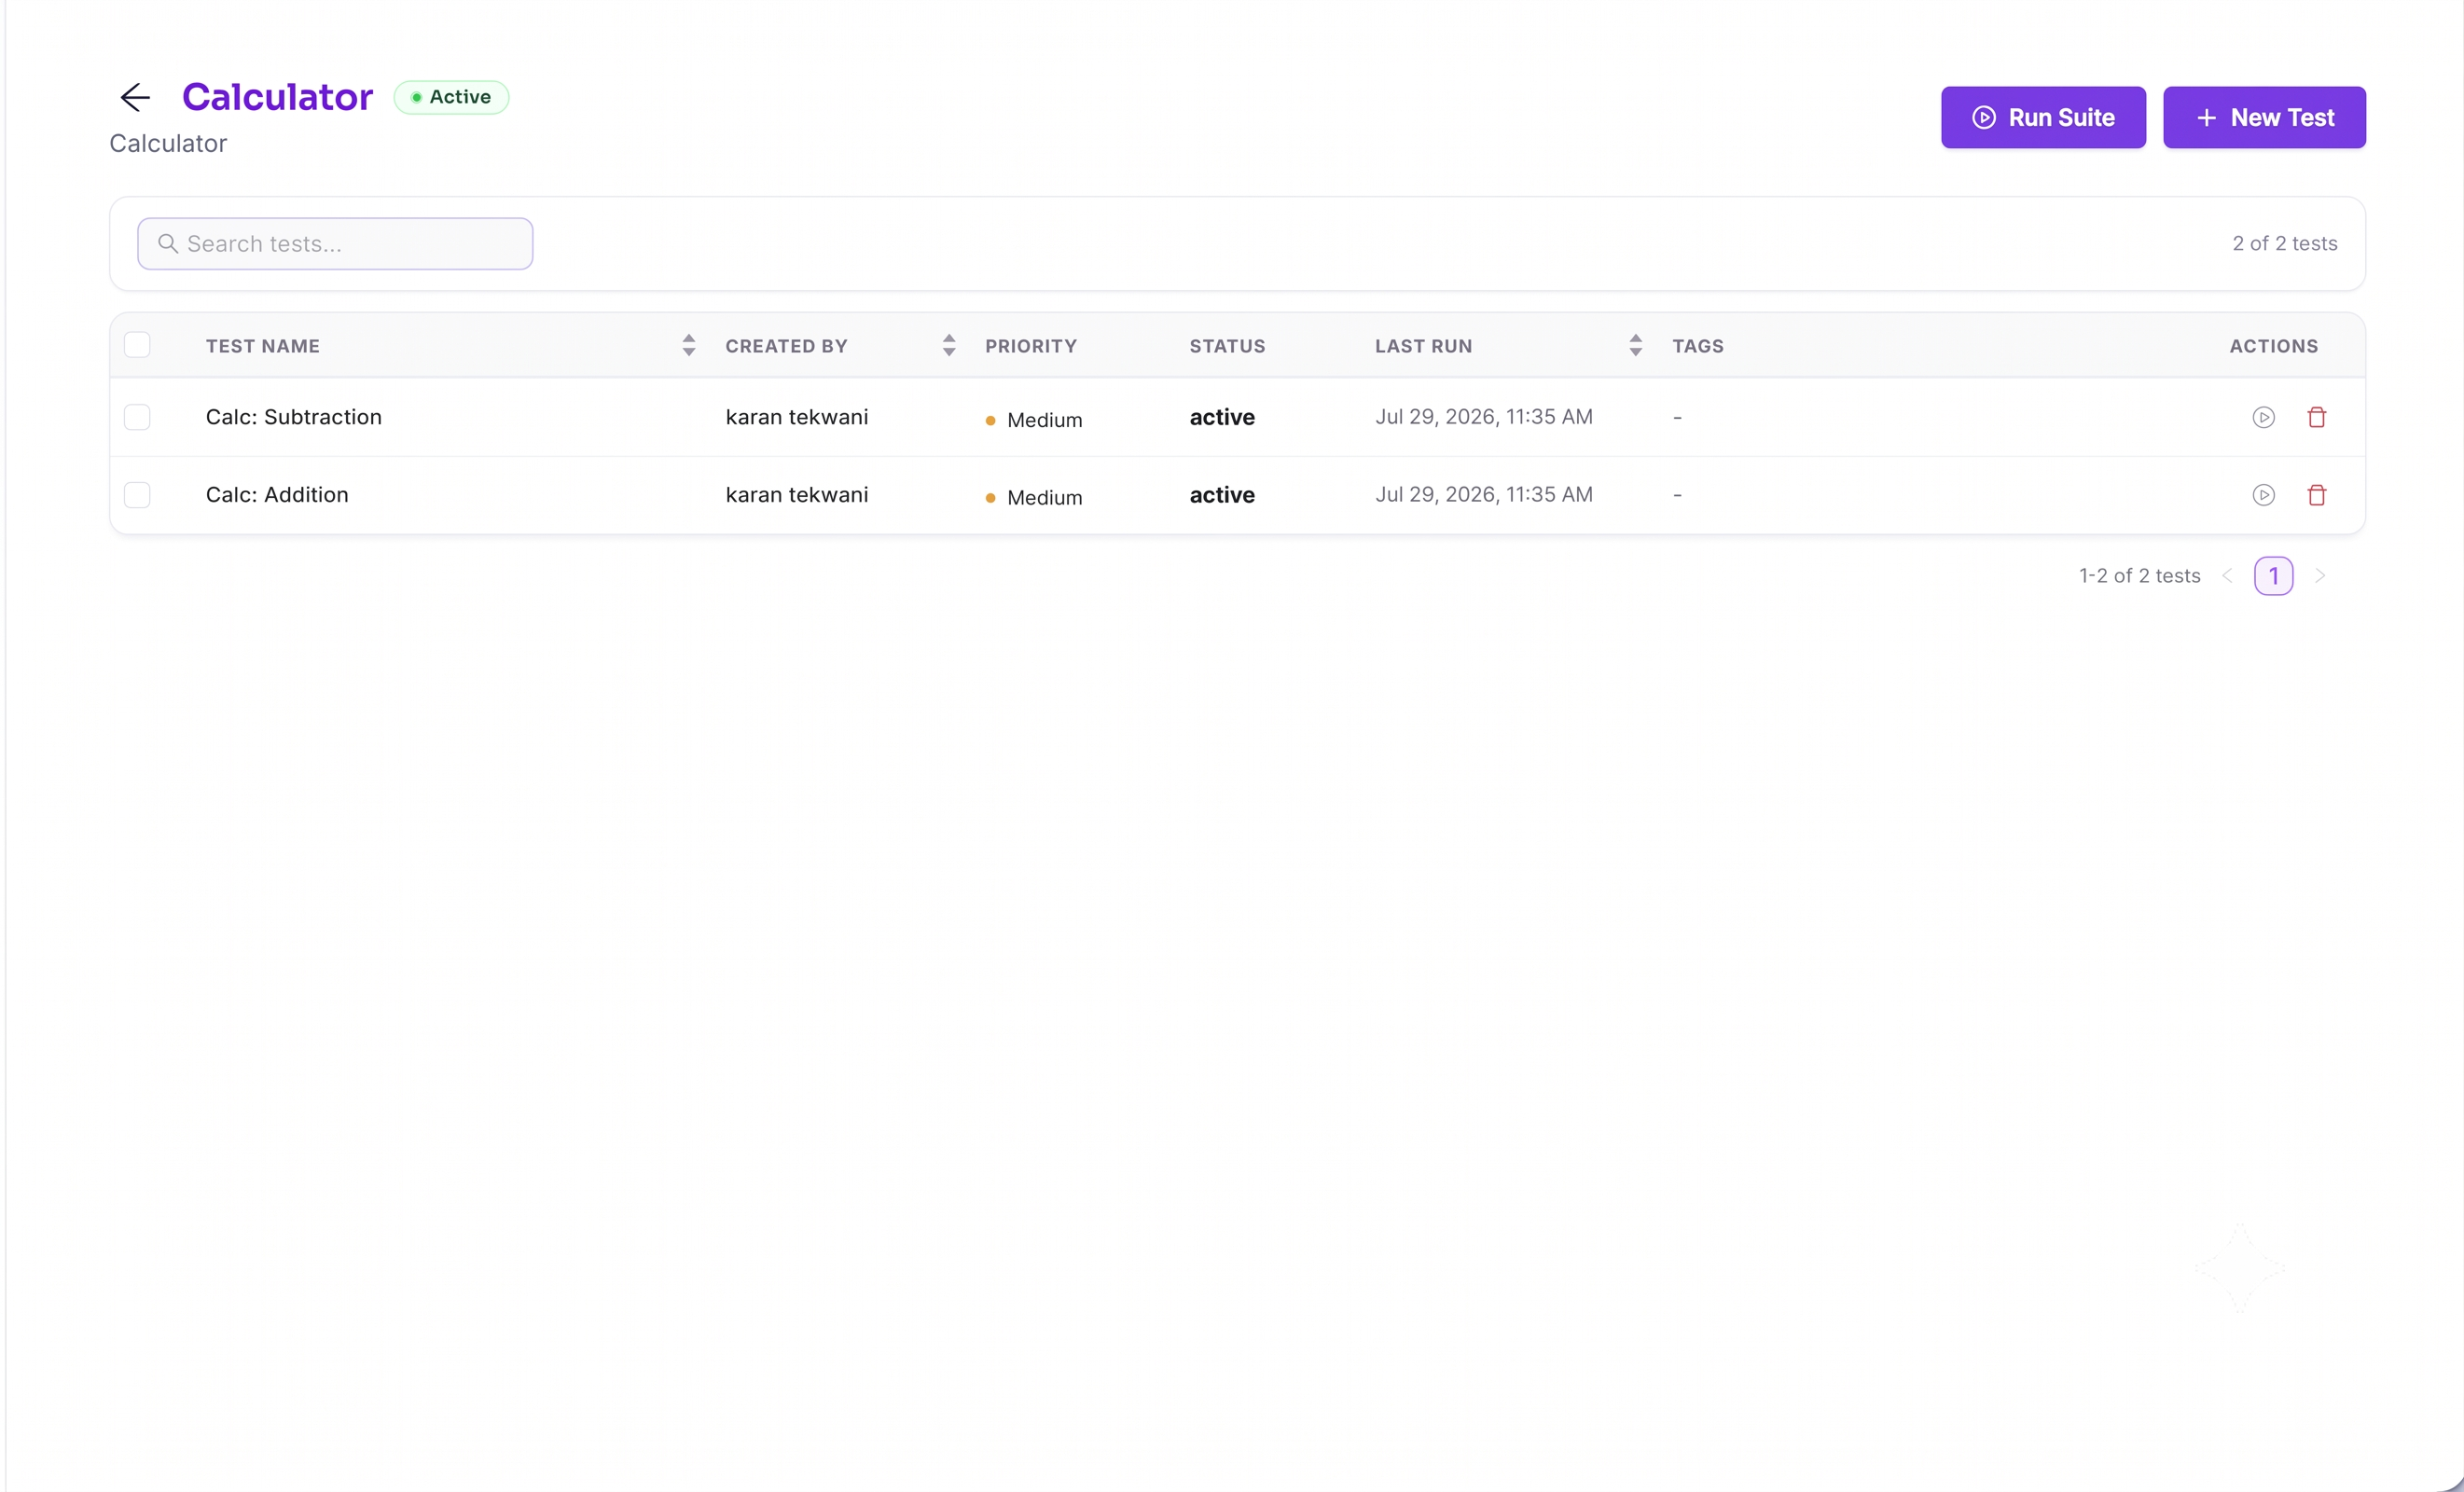
Task: Click karan tekwani in Subtraction row
Action: click(x=797, y=417)
